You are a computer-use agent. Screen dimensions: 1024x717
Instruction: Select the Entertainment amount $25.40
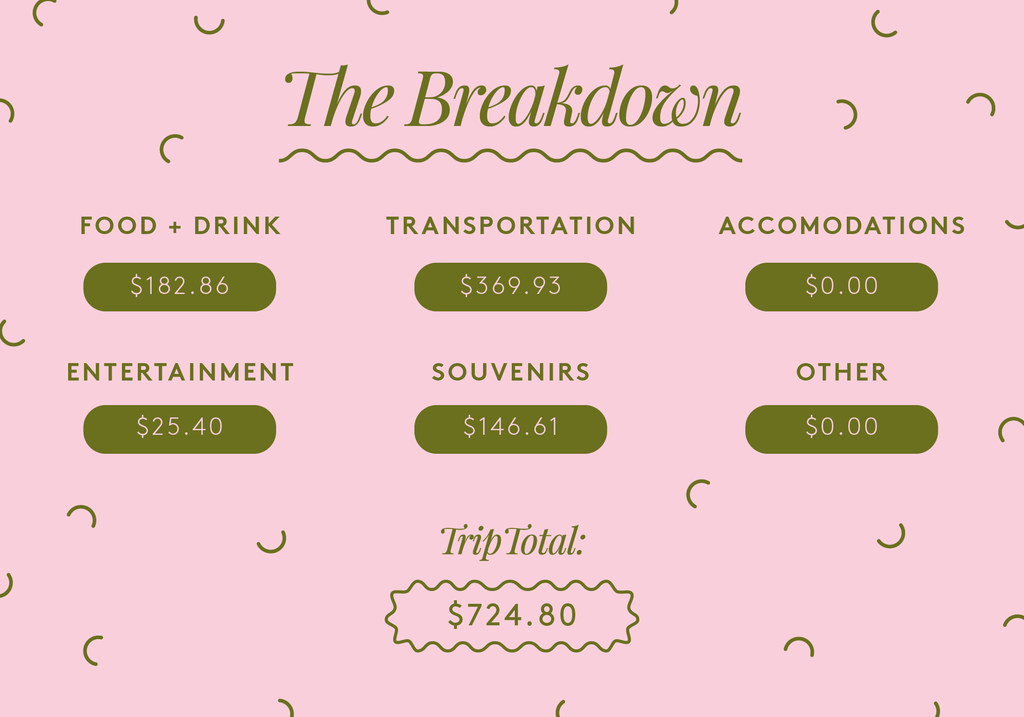pos(180,429)
